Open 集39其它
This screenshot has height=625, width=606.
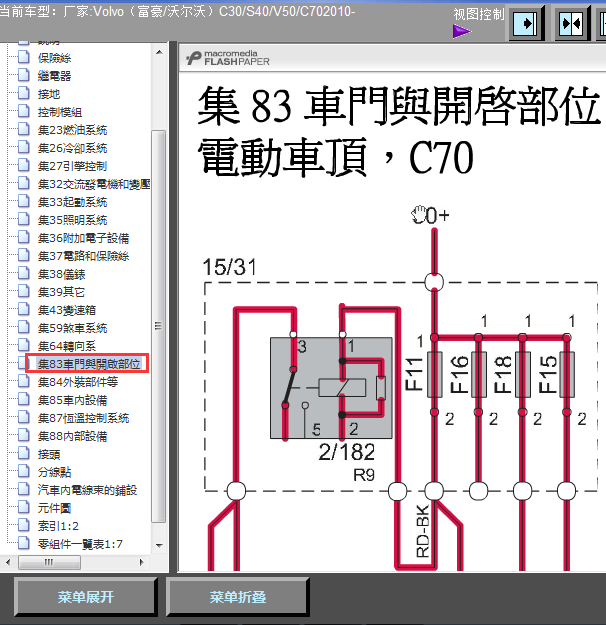pyautogui.click(x=61, y=292)
